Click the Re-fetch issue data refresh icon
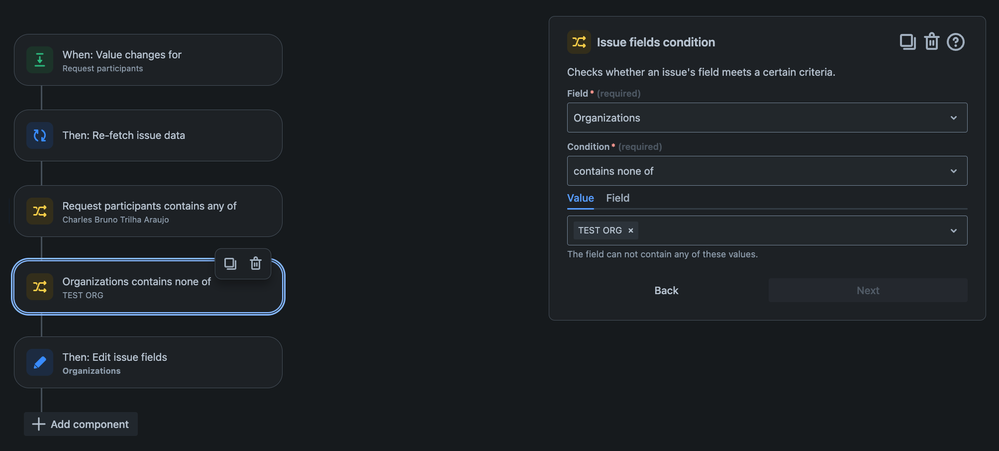Viewport: 999px width, 451px height. pyautogui.click(x=39, y=135)
